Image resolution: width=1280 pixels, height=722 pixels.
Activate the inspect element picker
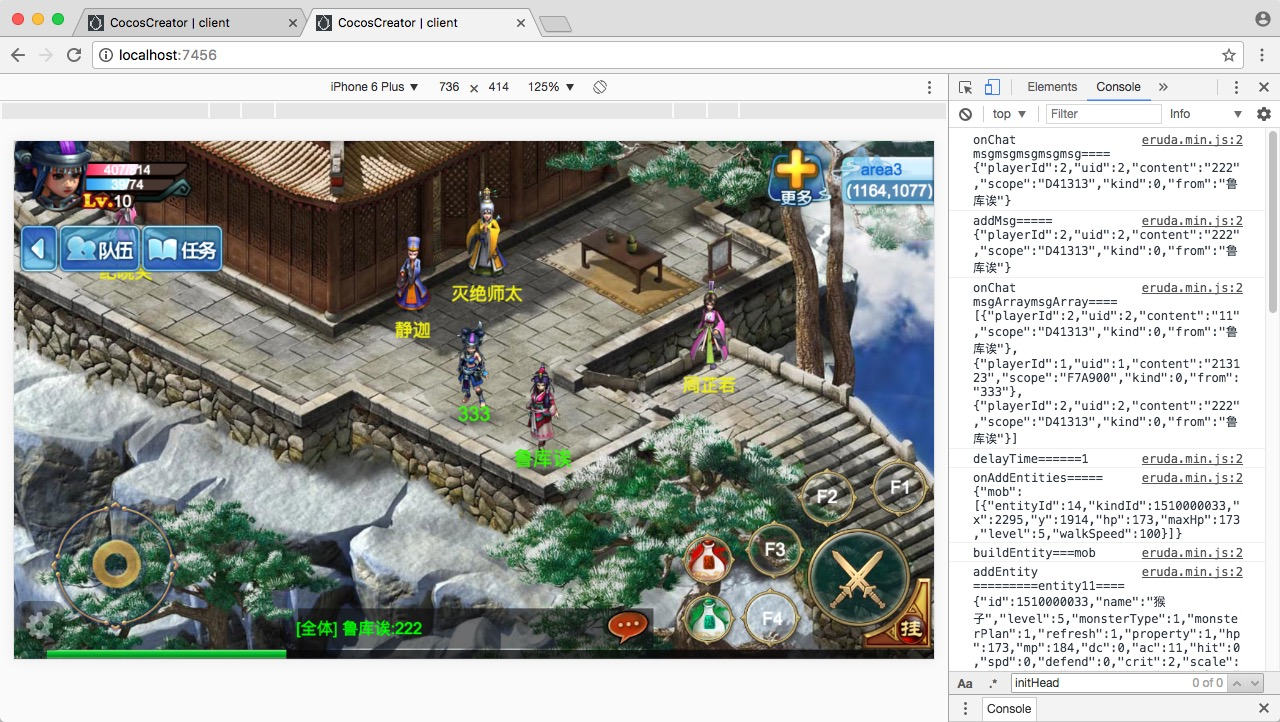965,87
